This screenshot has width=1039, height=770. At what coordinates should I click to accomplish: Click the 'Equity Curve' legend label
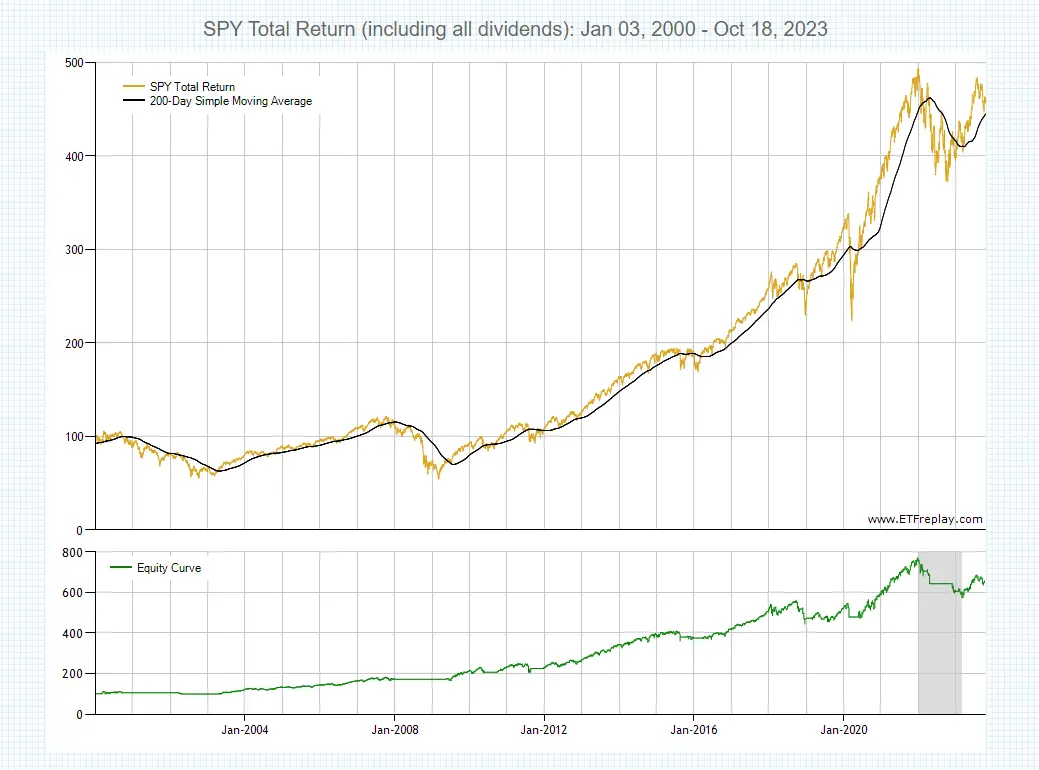coord(169,568)
